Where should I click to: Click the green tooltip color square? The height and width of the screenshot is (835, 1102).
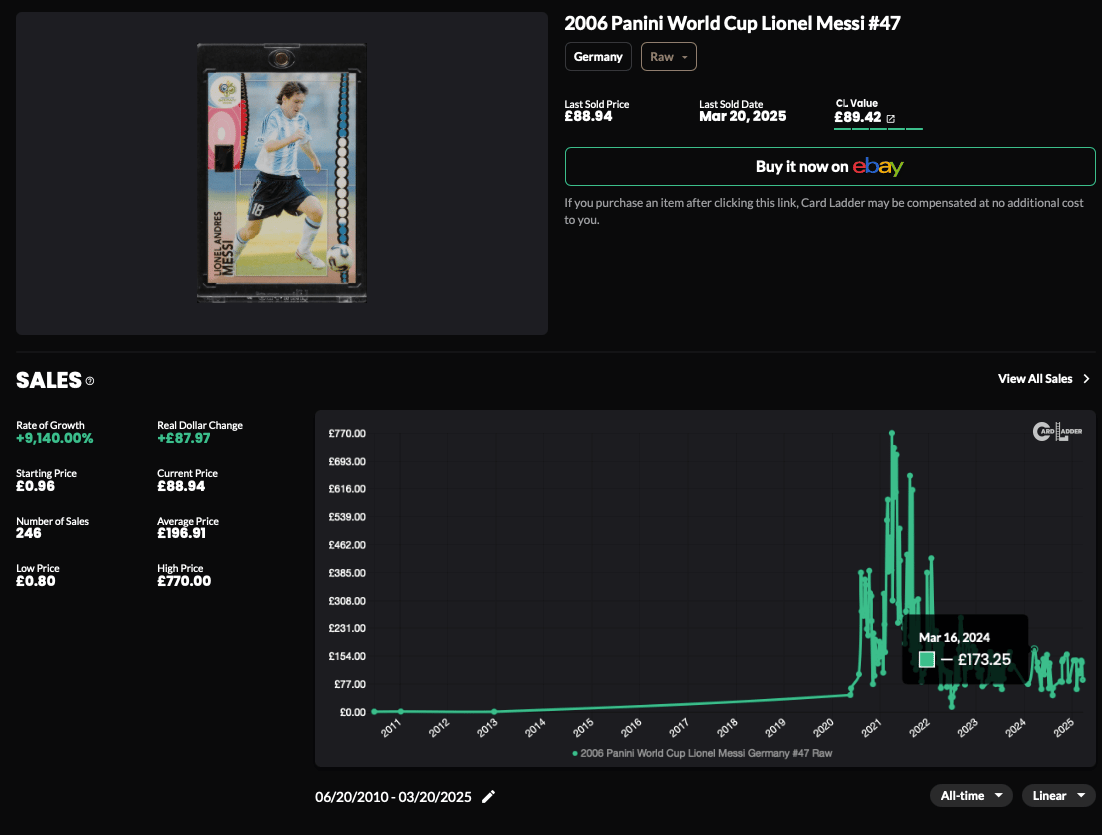[x=927, y=659]
